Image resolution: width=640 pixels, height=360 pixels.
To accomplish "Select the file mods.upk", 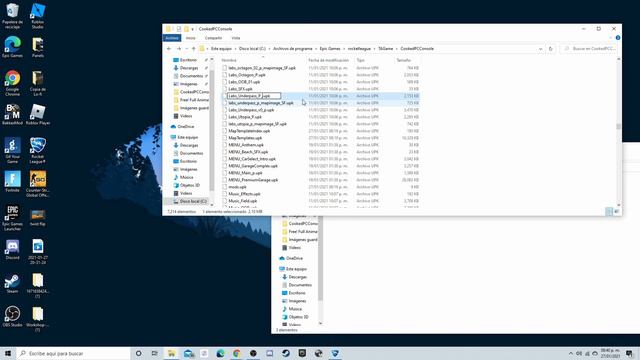I will point(238,187).
